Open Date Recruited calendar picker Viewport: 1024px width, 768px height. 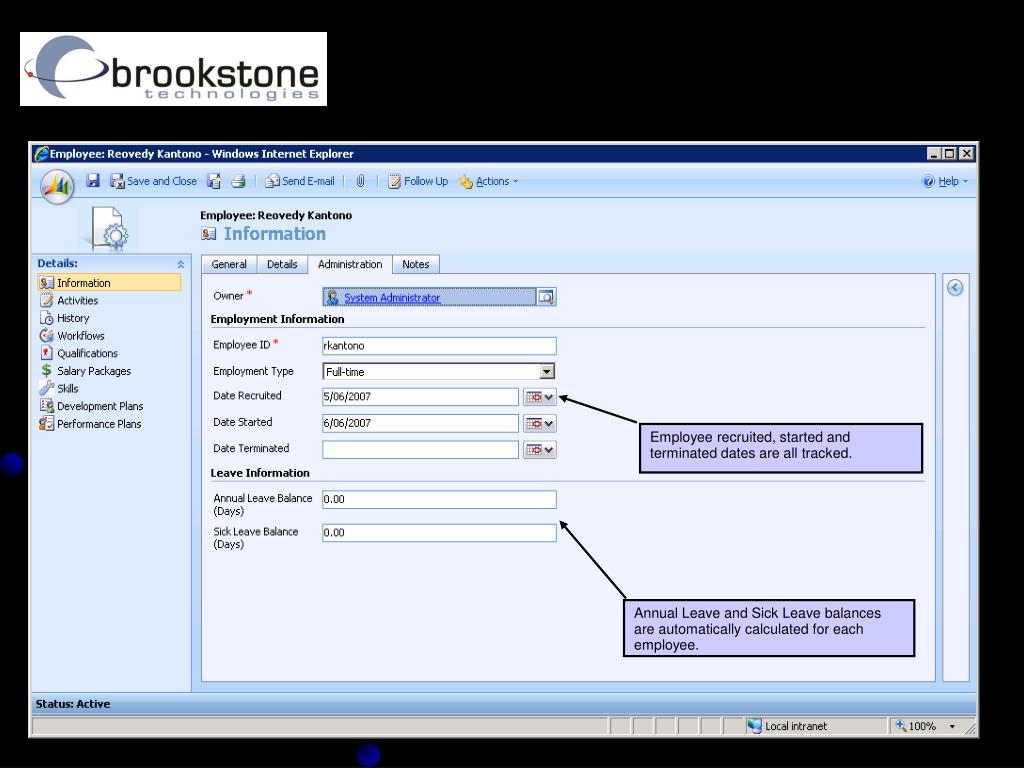click(x=539, y=396)
